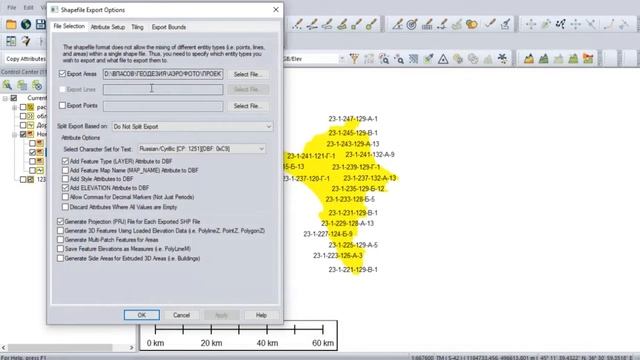
Task: Switch to the Export Bounds tab
Action: 169,27
